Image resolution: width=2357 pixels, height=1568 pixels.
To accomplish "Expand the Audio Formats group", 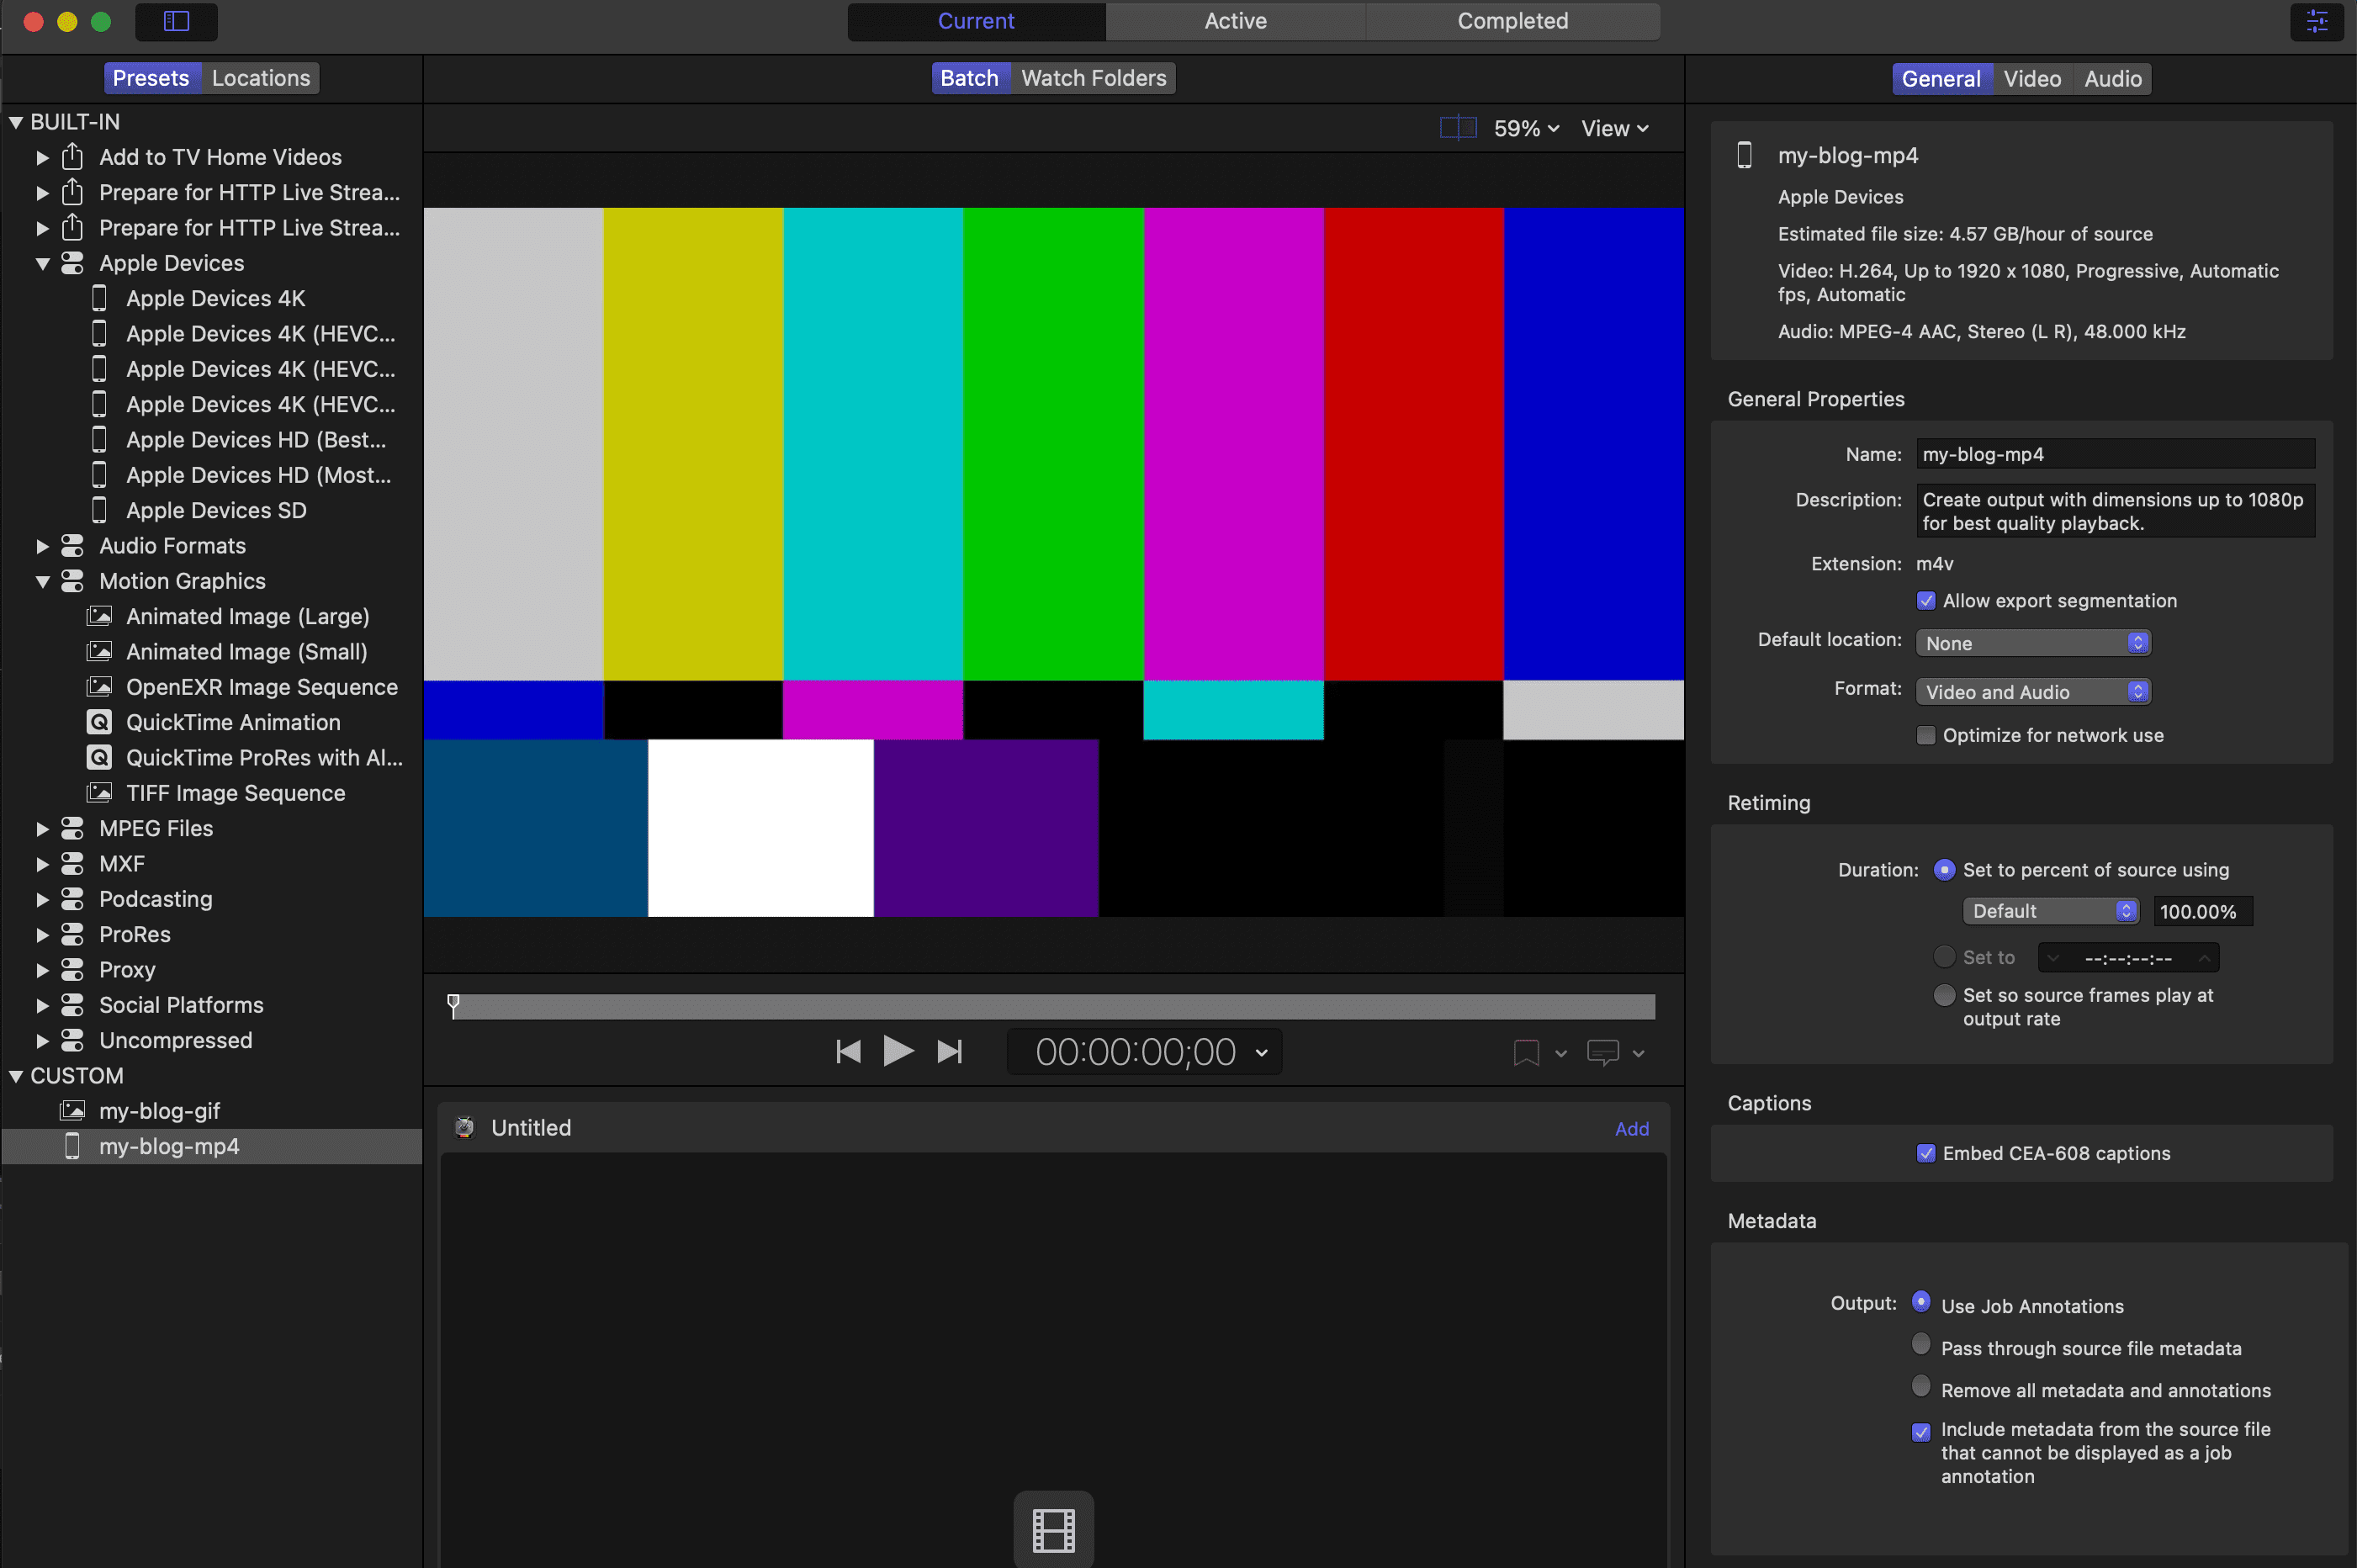I will [x=42, y=546].
